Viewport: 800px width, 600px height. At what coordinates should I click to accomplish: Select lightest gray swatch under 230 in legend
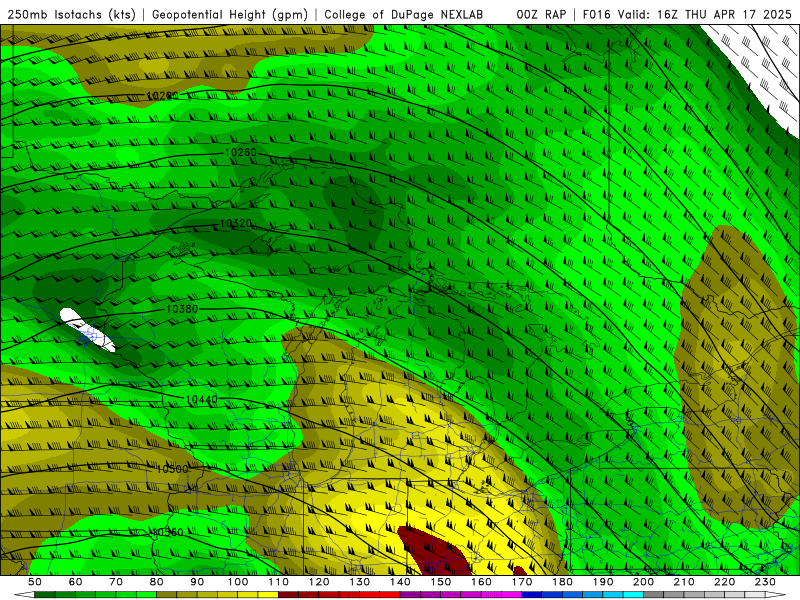click(755, 595)
